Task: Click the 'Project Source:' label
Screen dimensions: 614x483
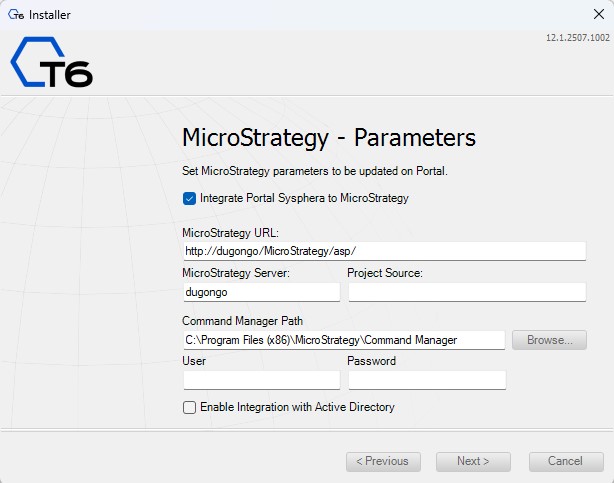Action: 385,273
